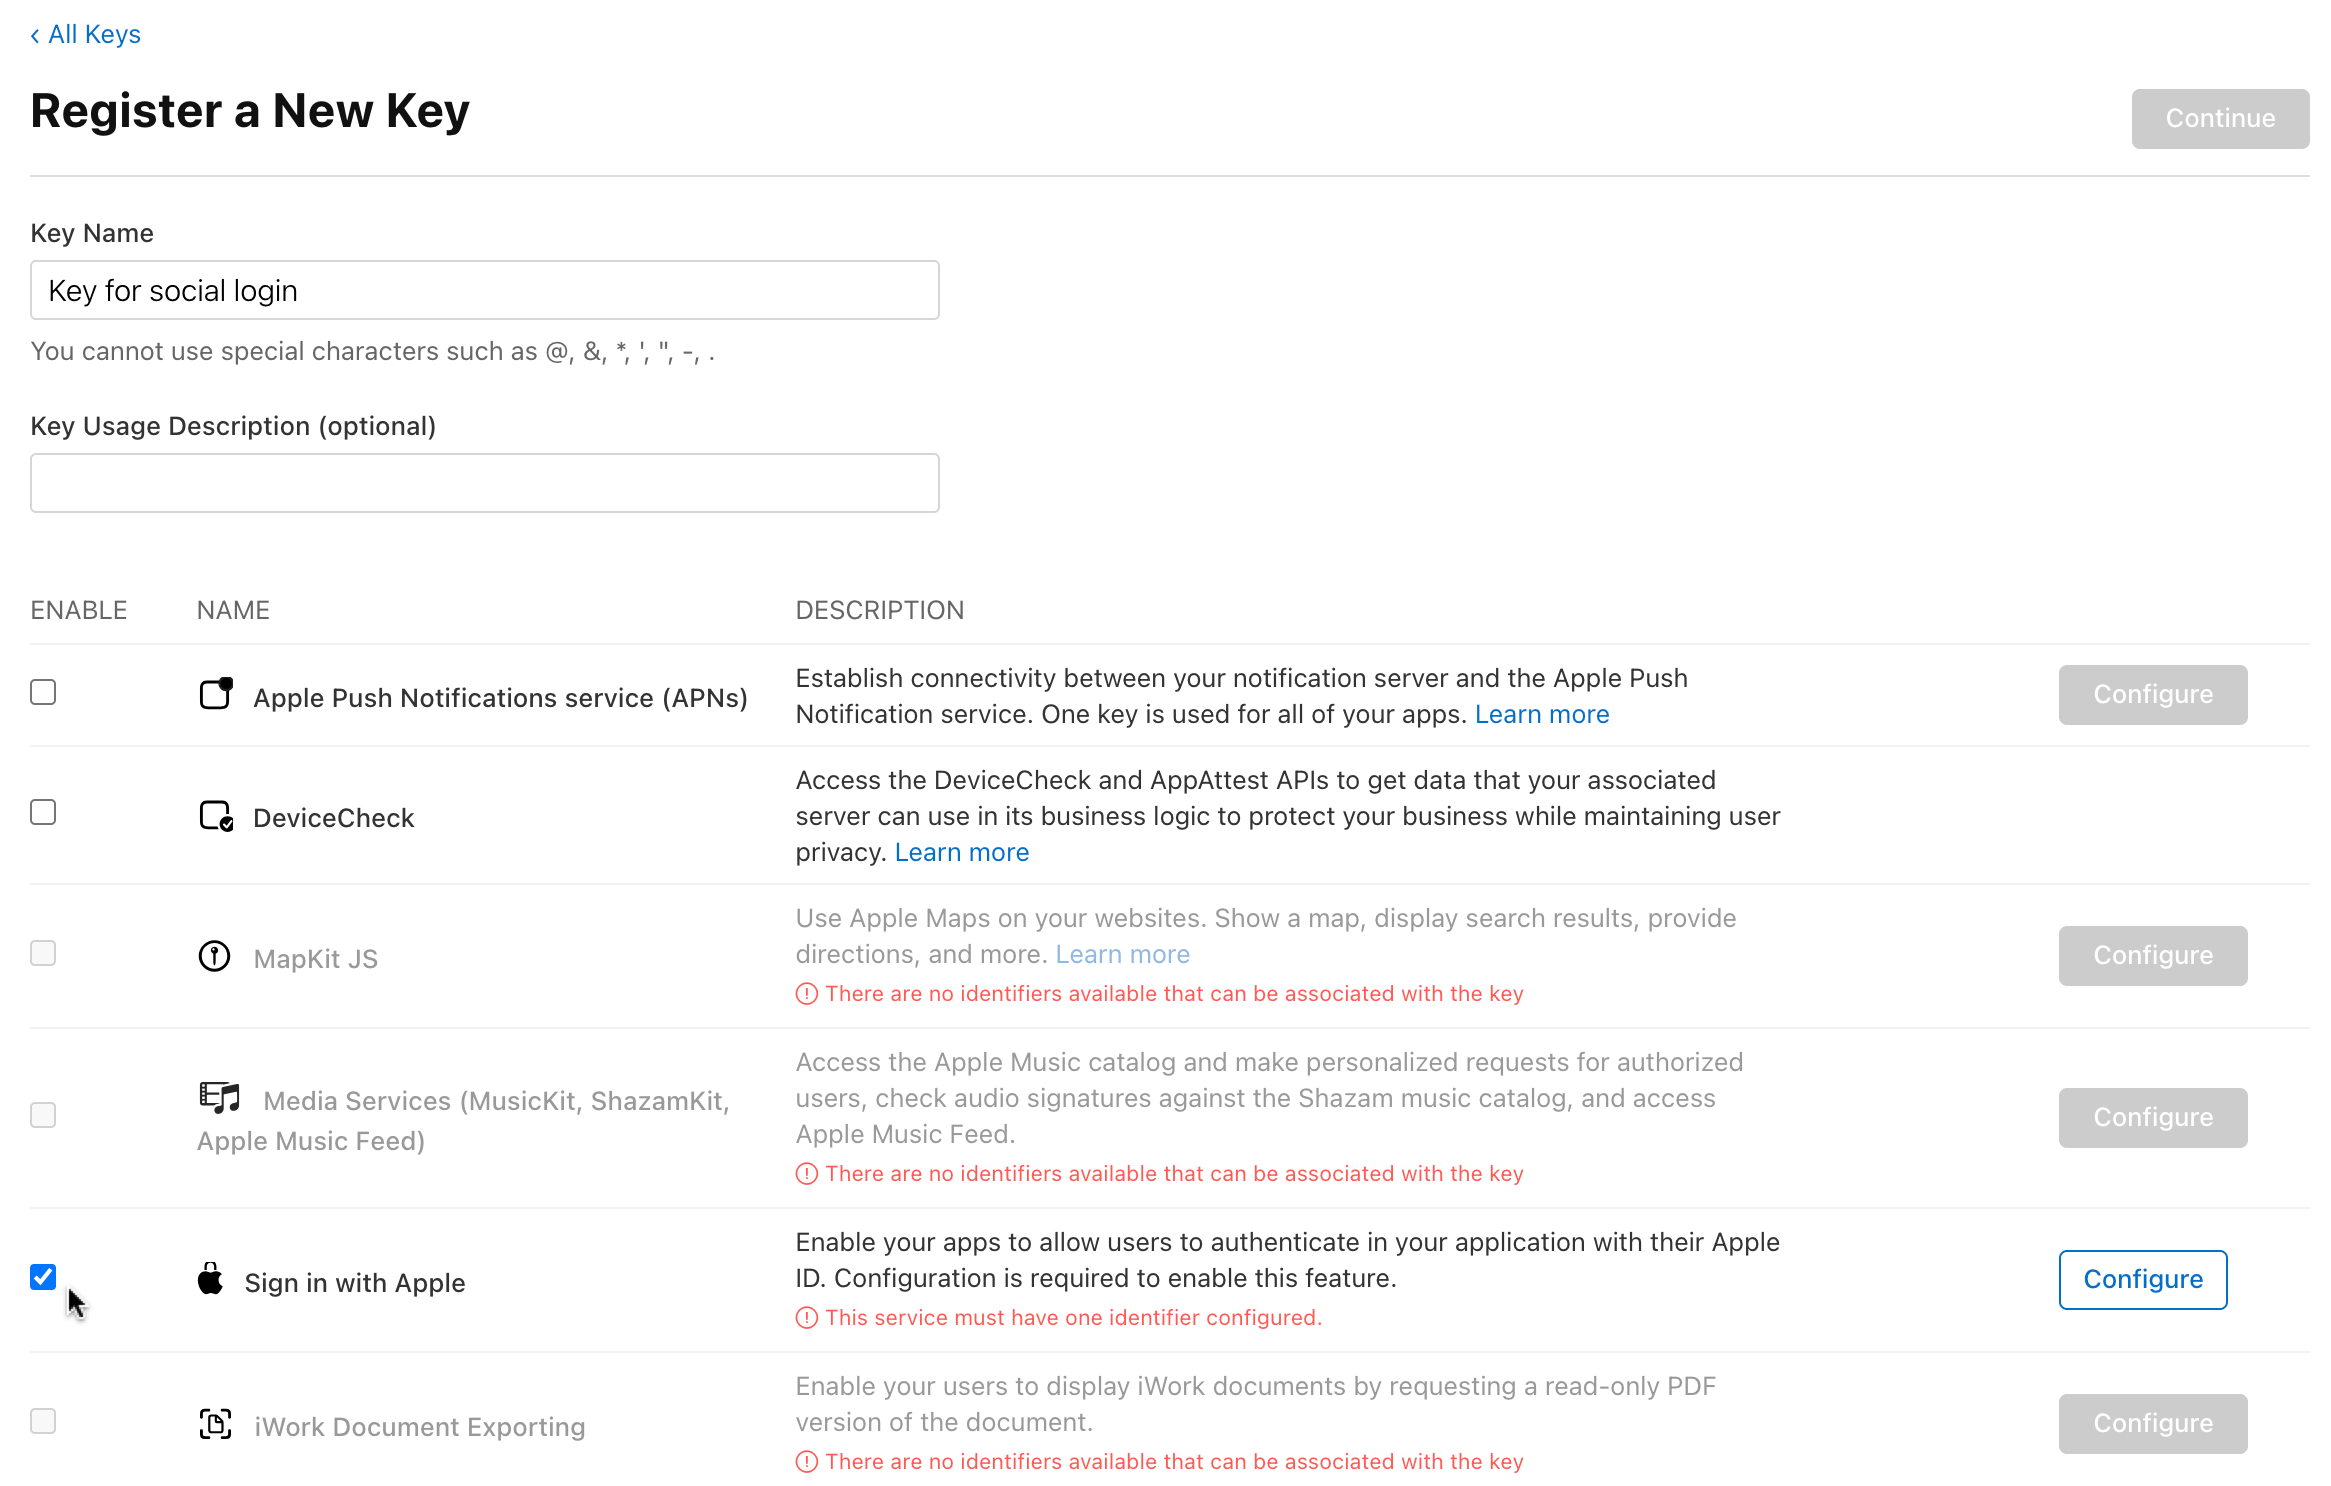Click the disabled iWork Document Exporting checkbox
The height and width of the screenshot is (1486, 2331).
click(43, 1421)
